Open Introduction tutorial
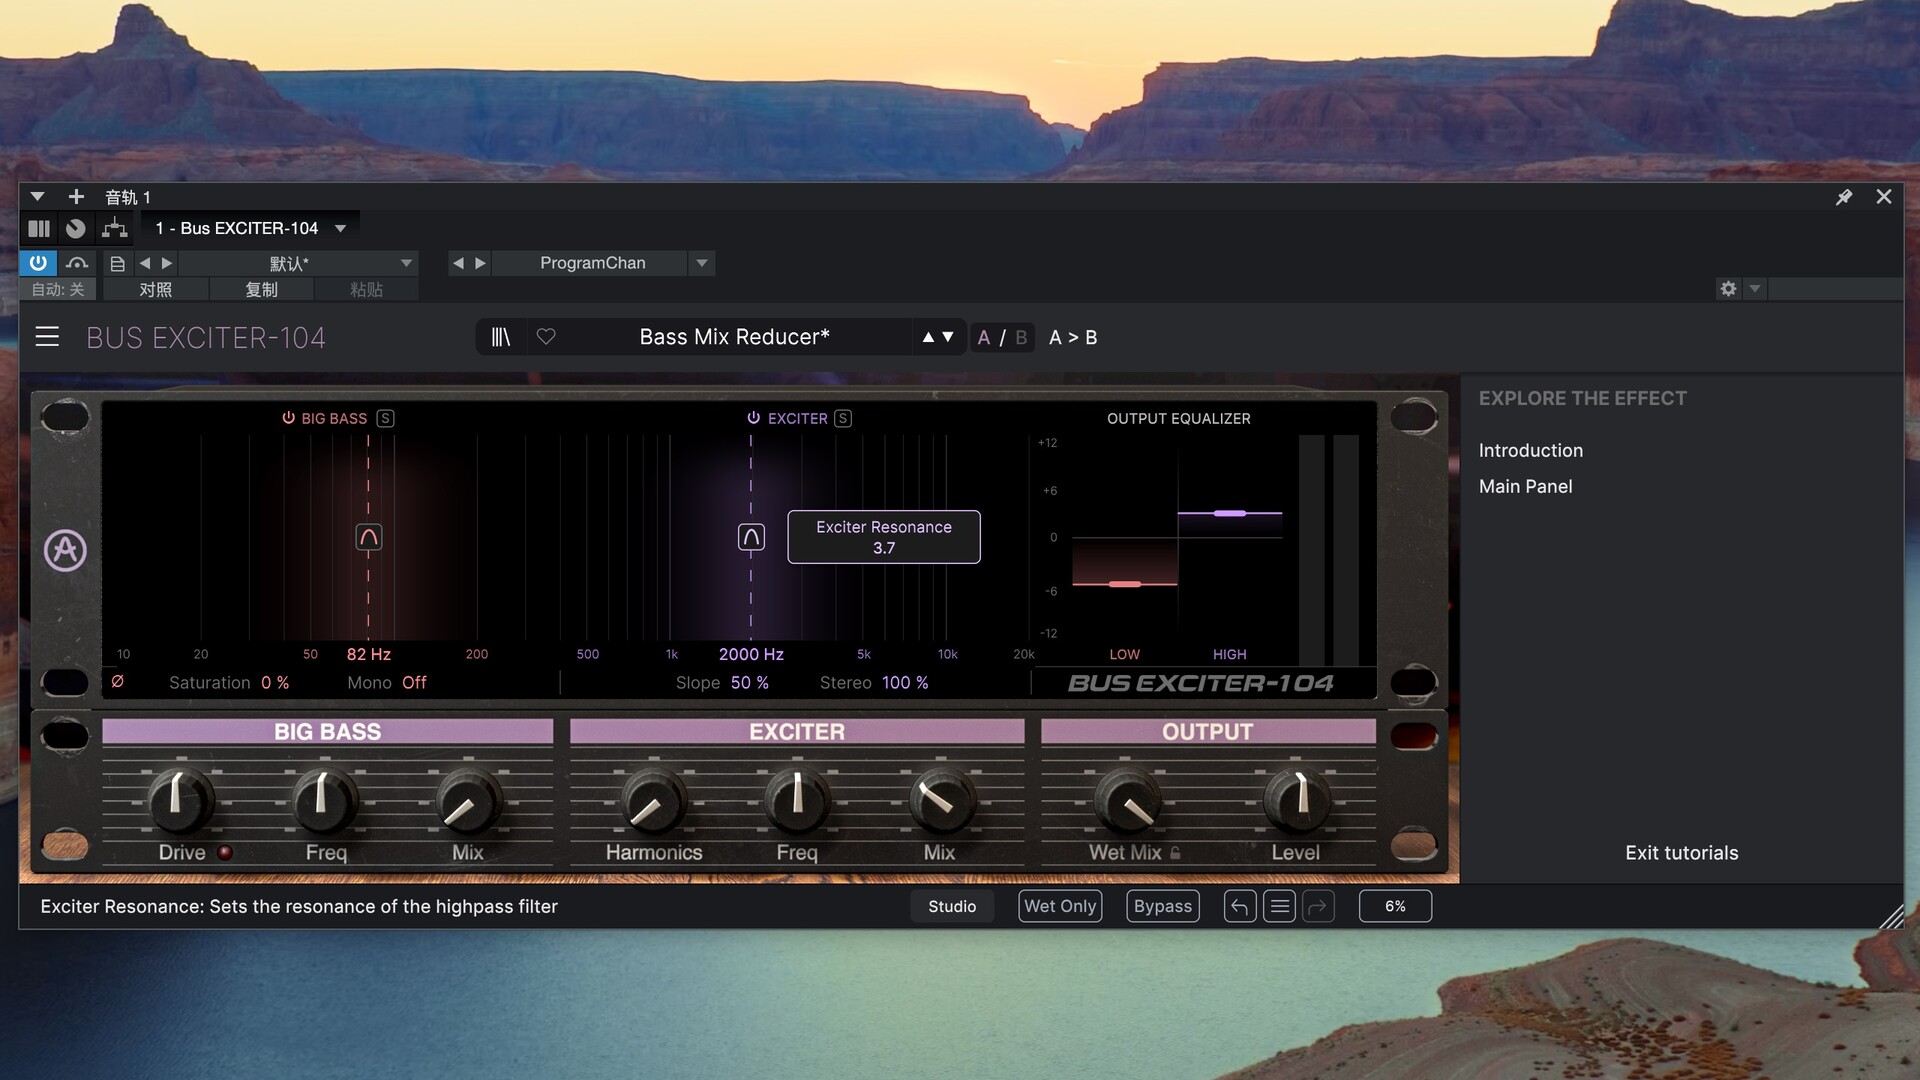Viewport: 1920px width, 1080px height. (x=1531, y=450)
